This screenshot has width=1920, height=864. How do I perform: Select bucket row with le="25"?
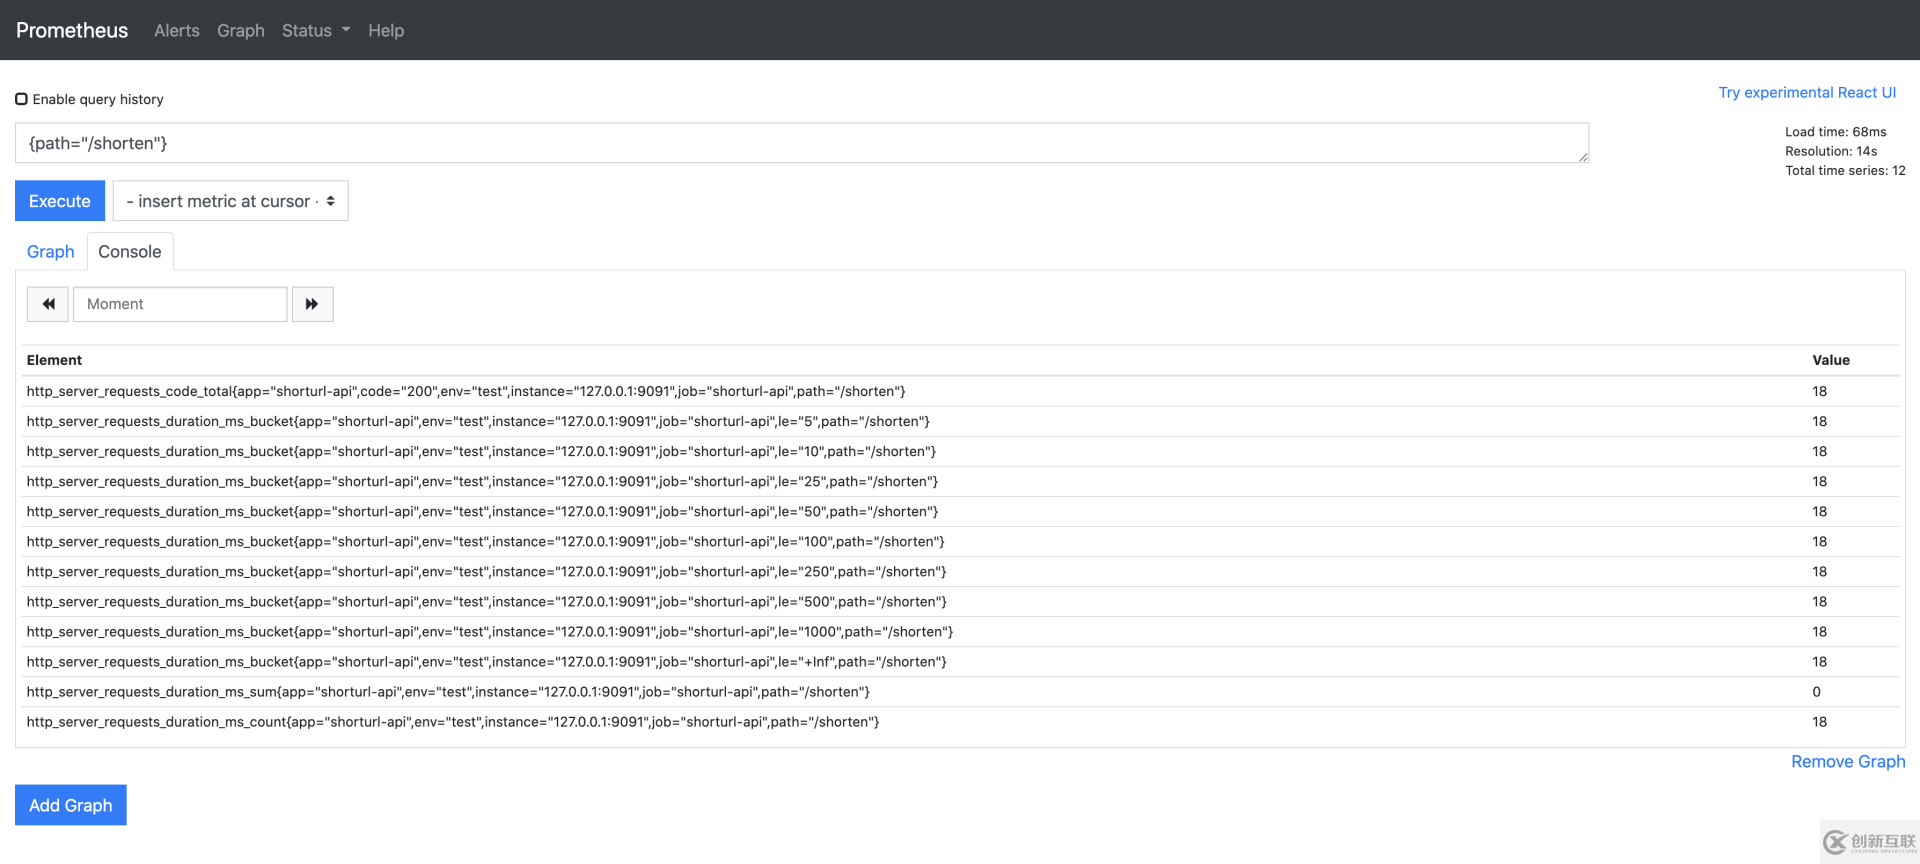tap(960, 482)
